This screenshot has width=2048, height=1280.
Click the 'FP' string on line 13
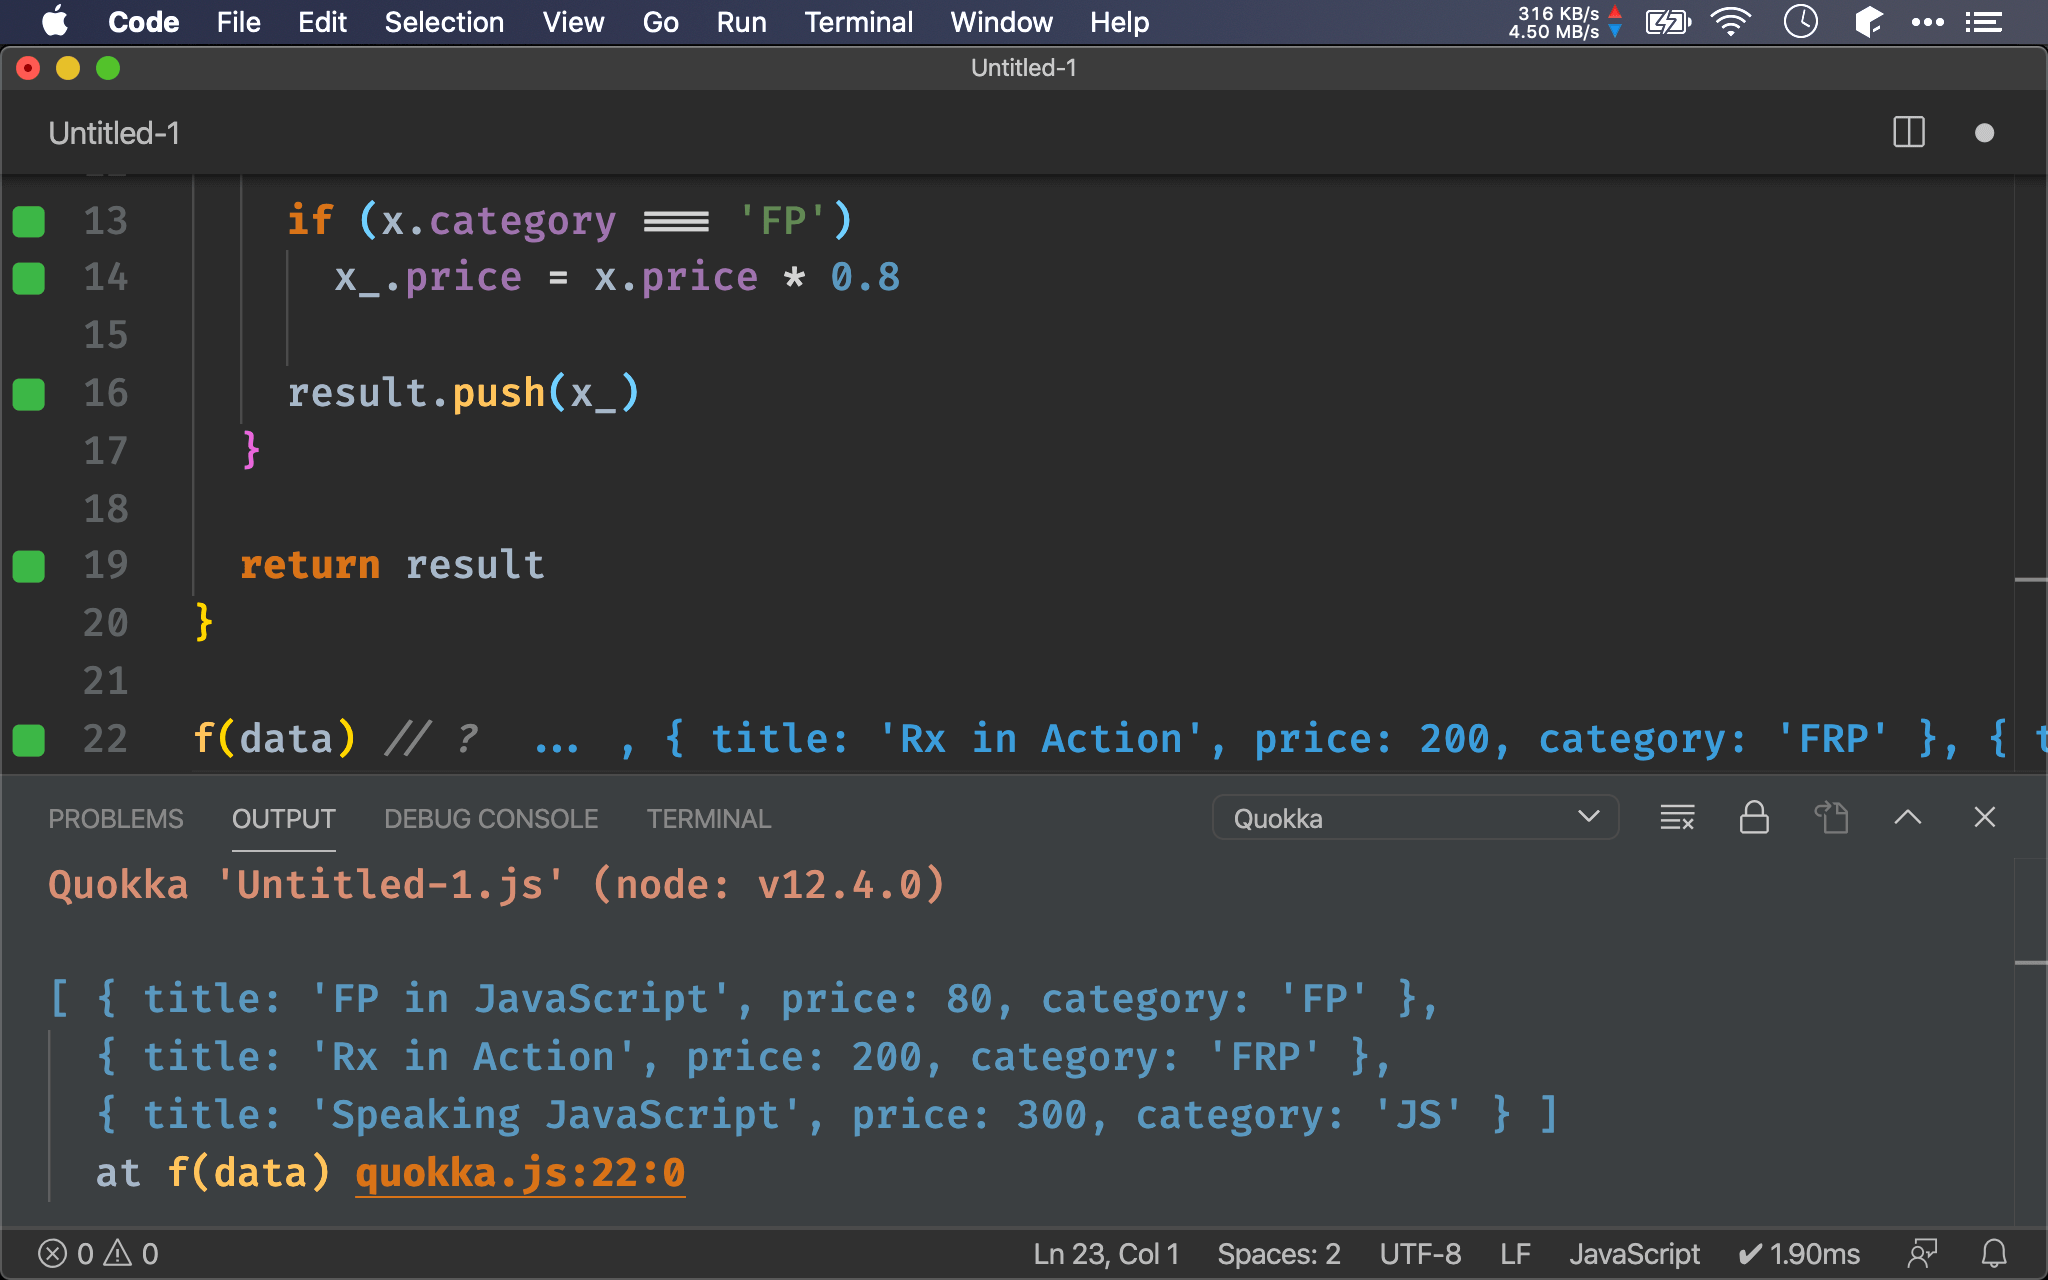click(x=783, y=220)
